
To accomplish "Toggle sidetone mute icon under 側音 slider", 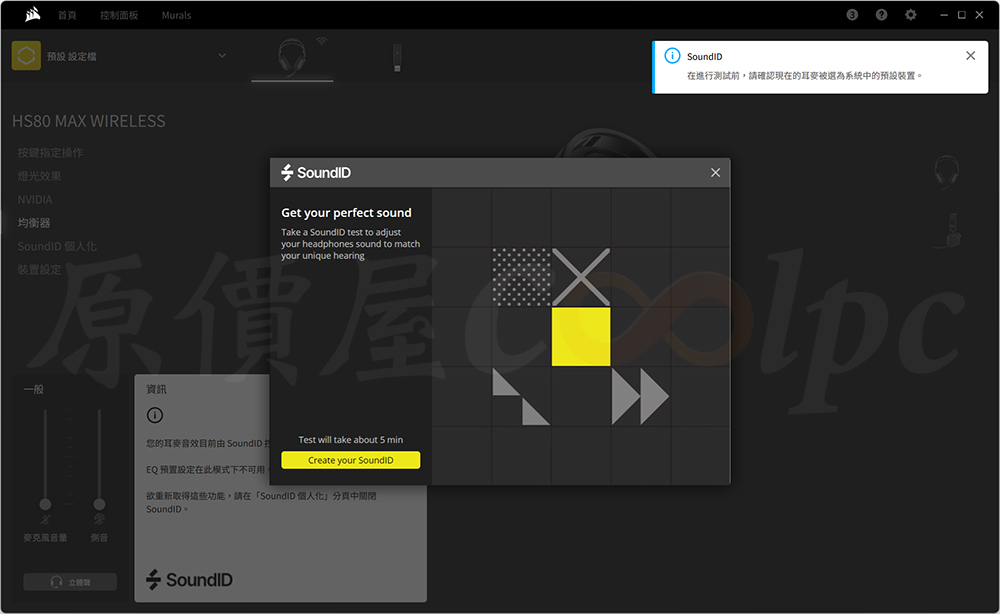I will point(99,520).
